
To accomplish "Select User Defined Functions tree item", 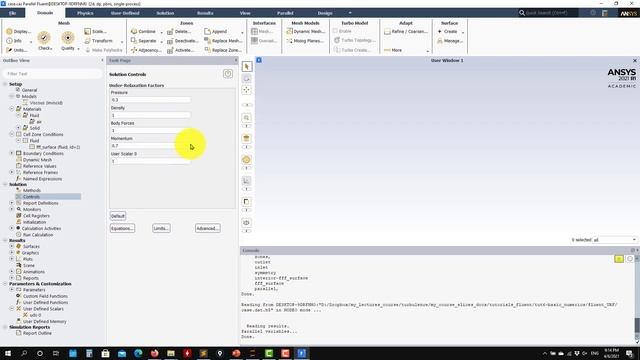I will click(45, 302).
